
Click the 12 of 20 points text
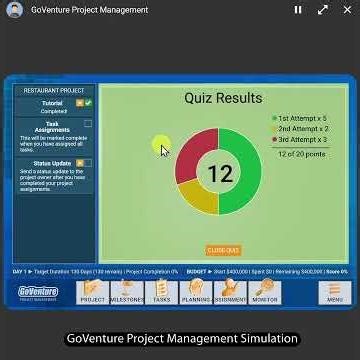[x=302, y=154]
